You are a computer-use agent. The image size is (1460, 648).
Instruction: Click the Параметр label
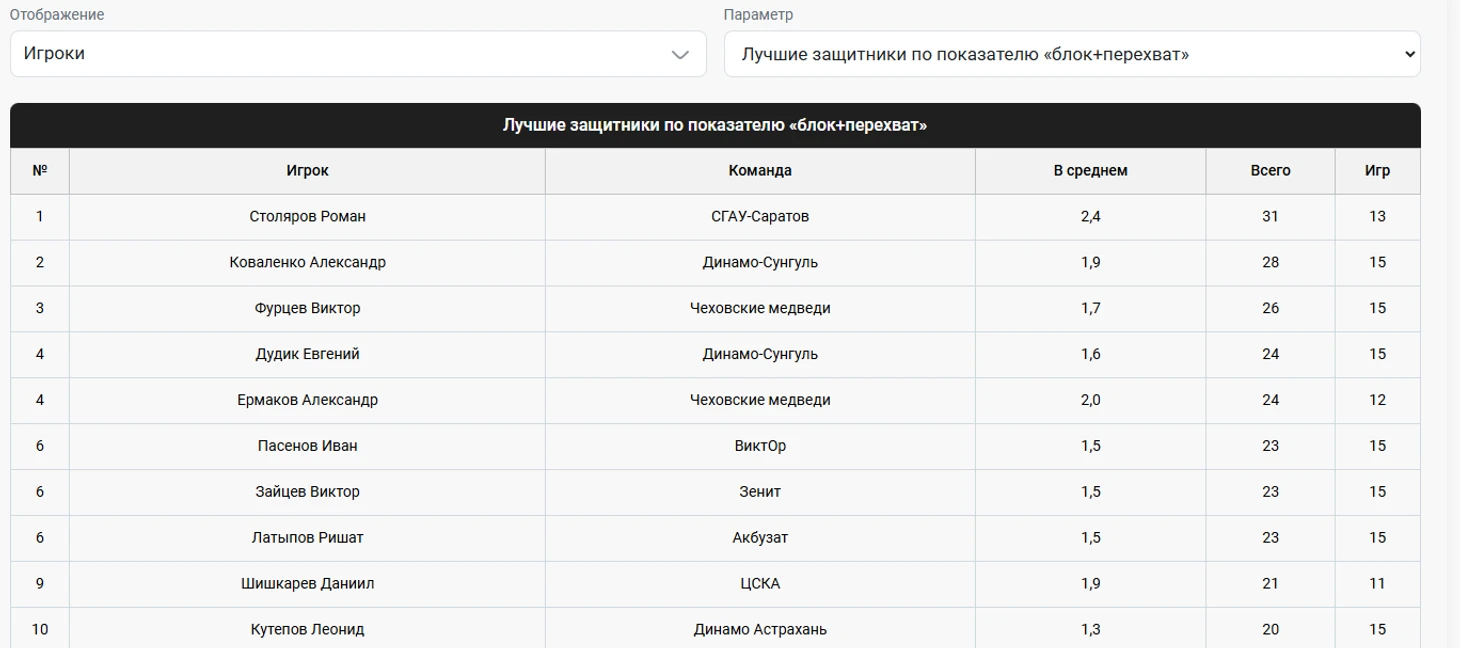(x=758, y=15)
